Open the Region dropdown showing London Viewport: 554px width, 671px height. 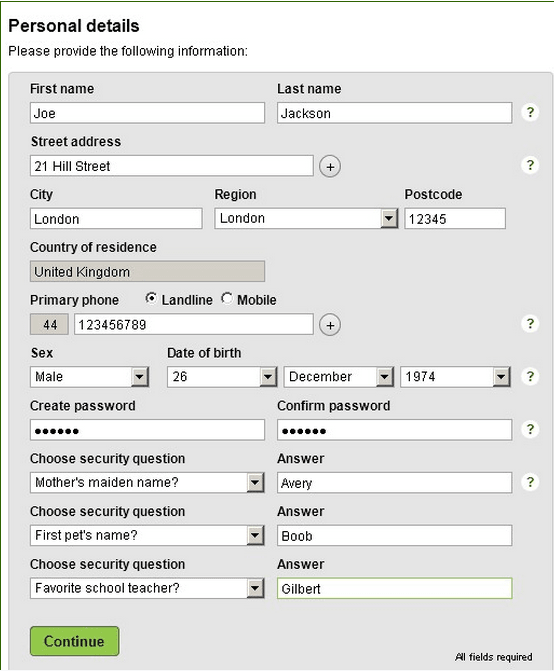[306, 219]
